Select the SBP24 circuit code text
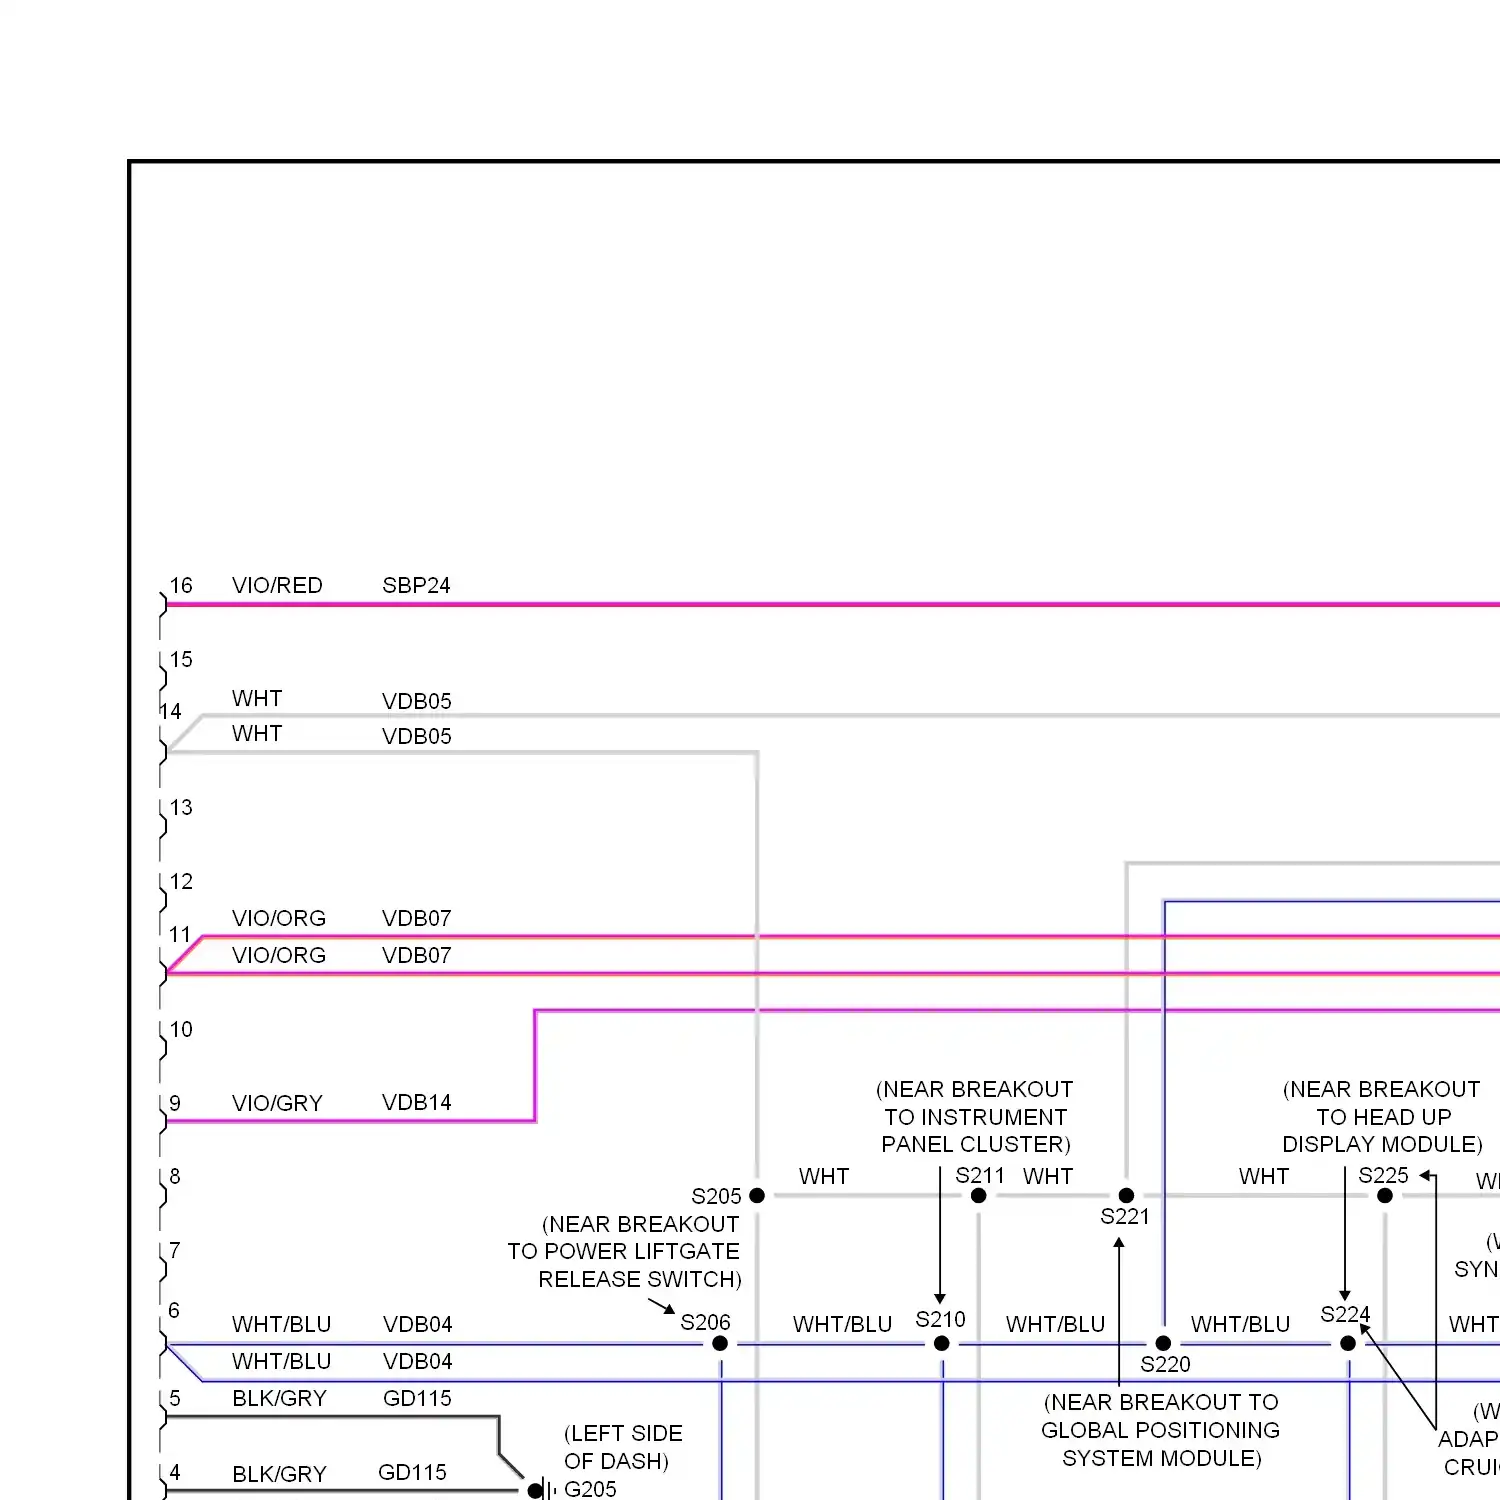 click(416, 585)
